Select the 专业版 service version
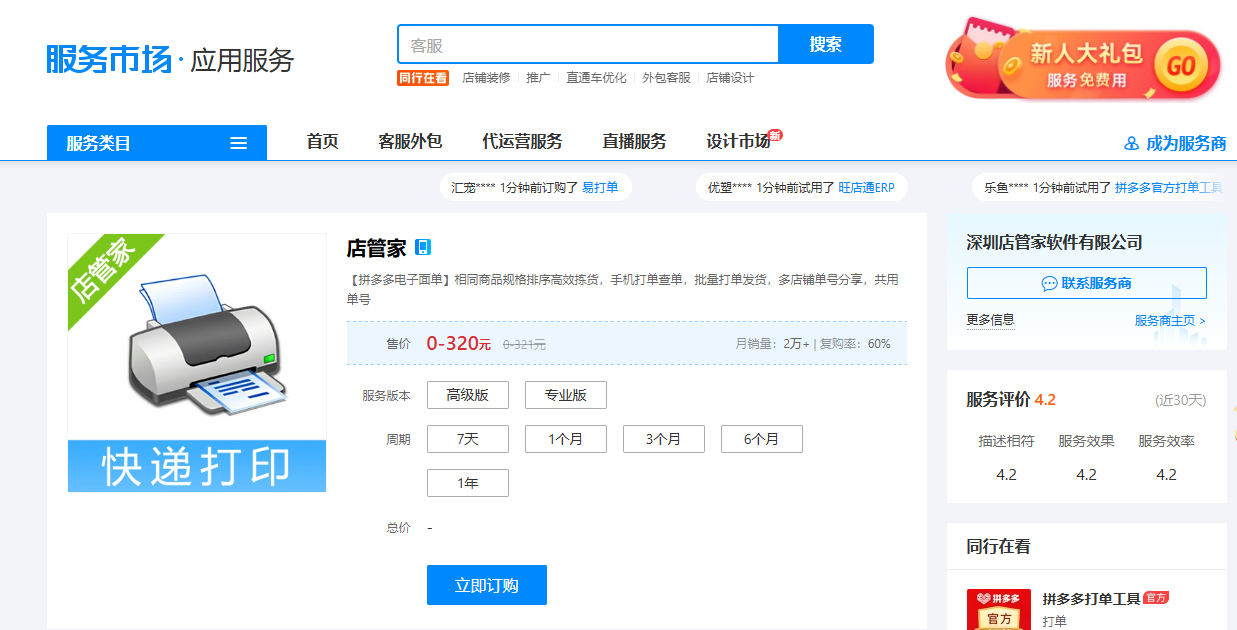The width and height of the screenshot is (1237, 630). coord(565,395)
